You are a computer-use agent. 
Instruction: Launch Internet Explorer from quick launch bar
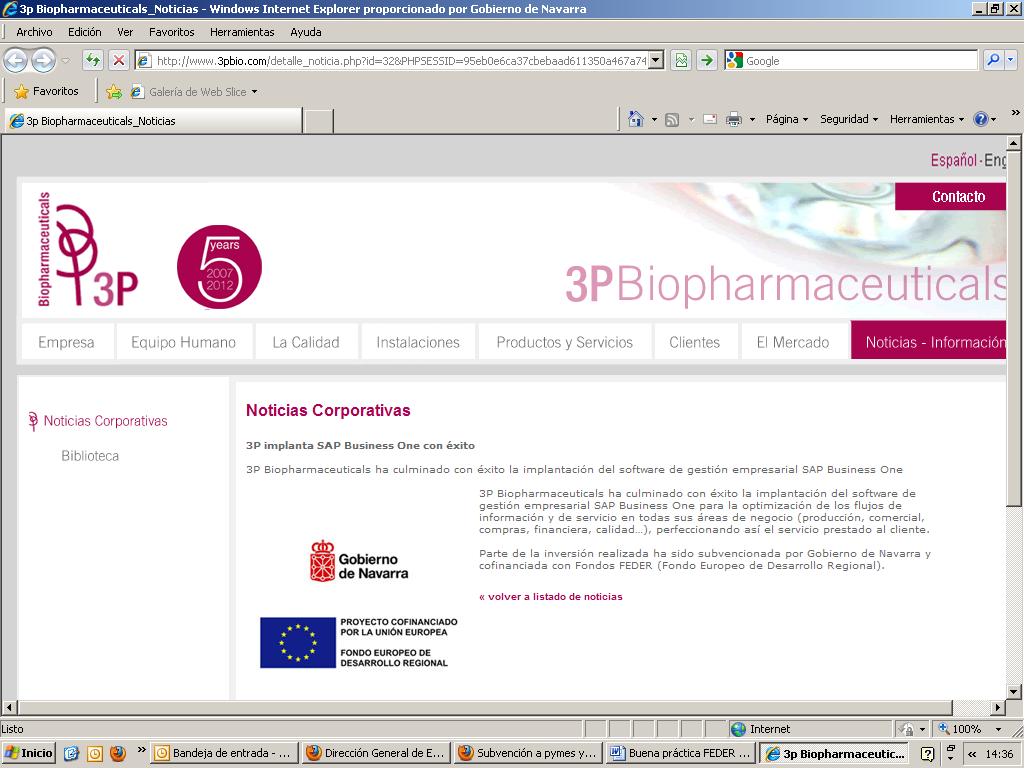pyautogui.click(x=71, y=753)
